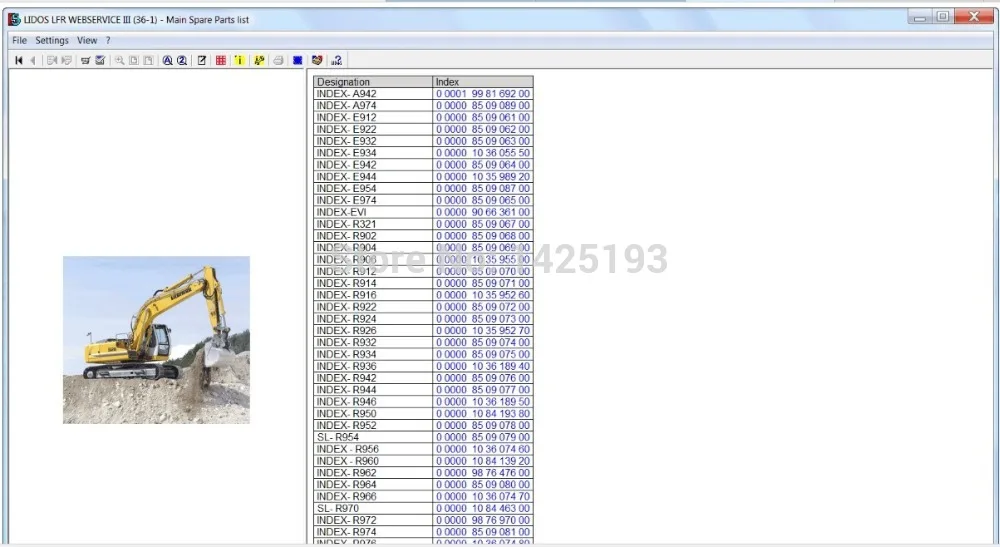Select the INDEX- R924 row
Image resolution: width=1000 pixels, height=547 pixels.
(x=423, y=319)
